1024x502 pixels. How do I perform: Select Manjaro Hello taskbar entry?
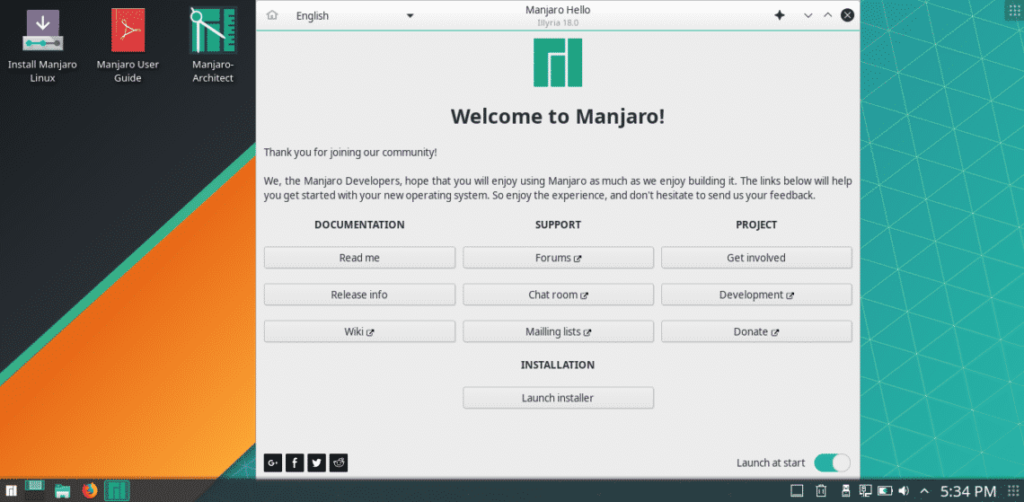point(117,490)
